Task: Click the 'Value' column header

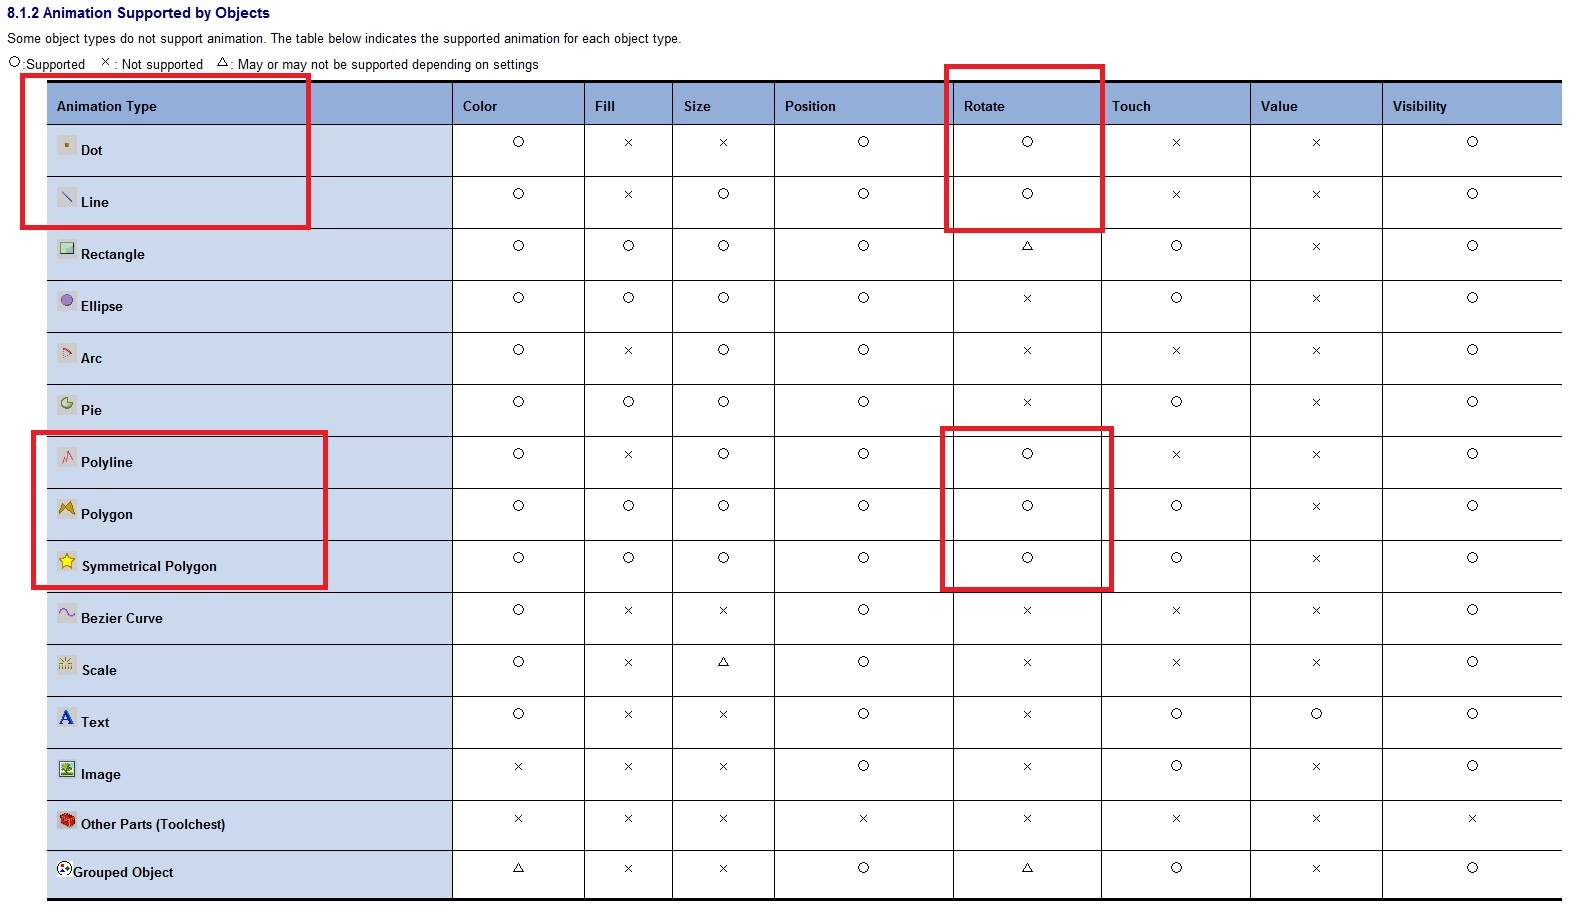Action: [x=1279, y=106]
